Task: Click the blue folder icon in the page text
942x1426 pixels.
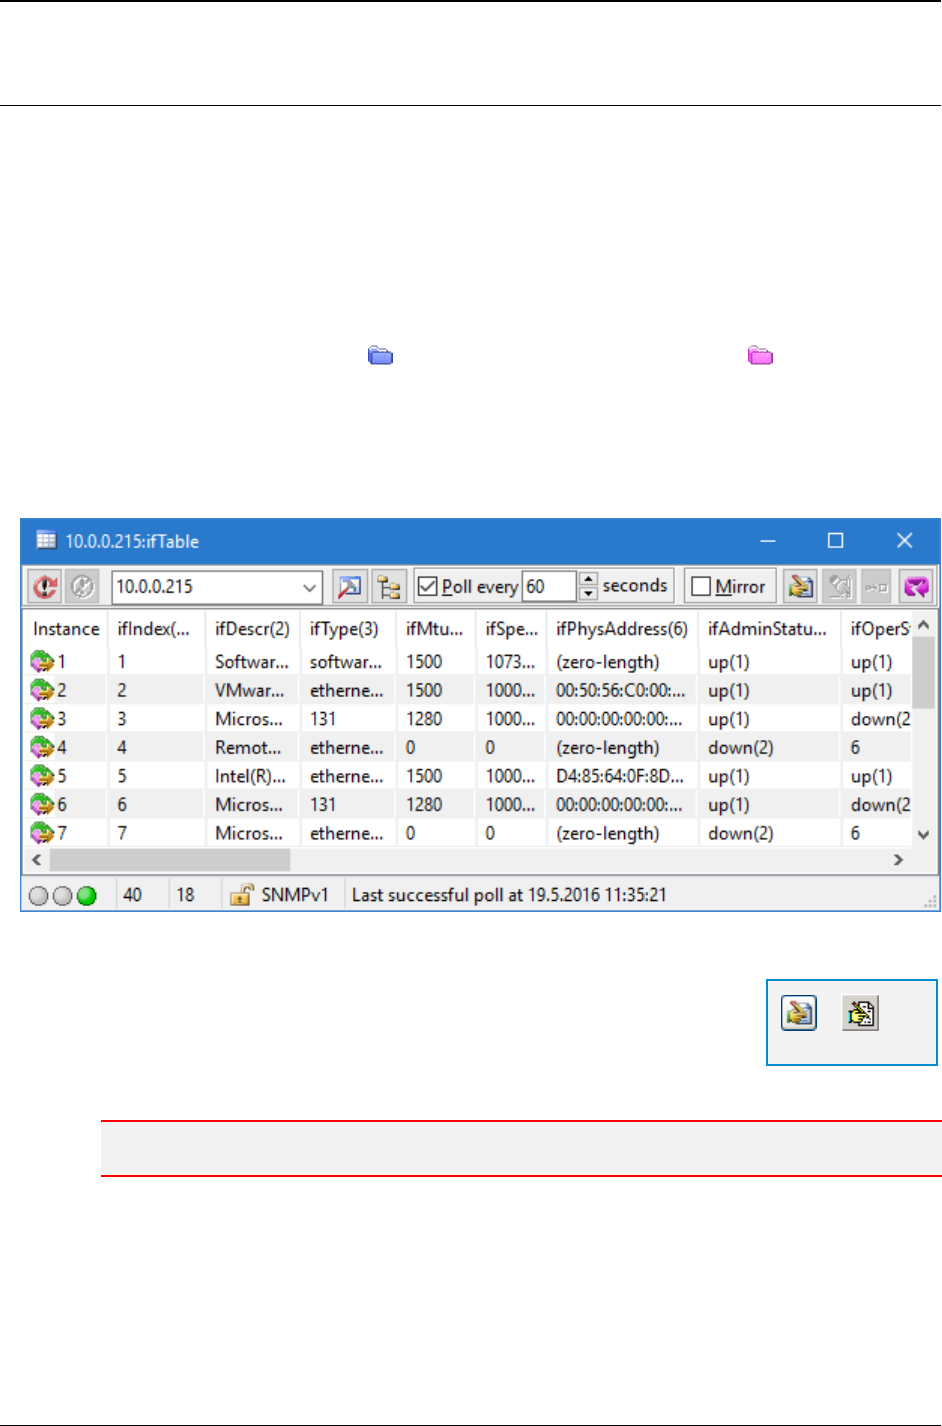Action: (380, 355)
